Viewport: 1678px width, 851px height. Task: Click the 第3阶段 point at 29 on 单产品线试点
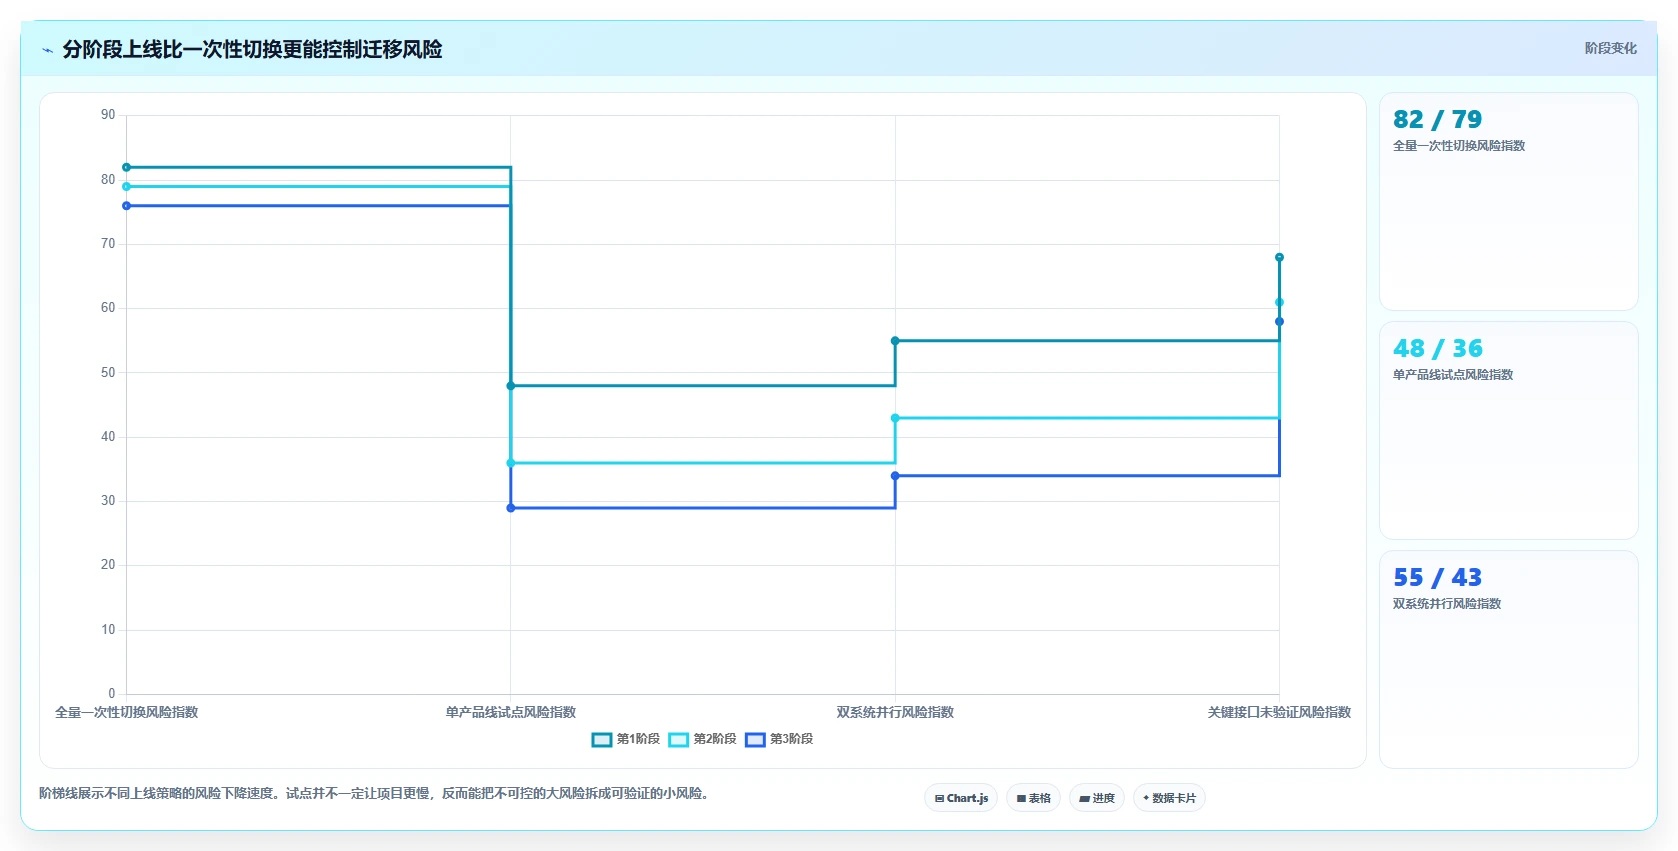click(511, 508)
